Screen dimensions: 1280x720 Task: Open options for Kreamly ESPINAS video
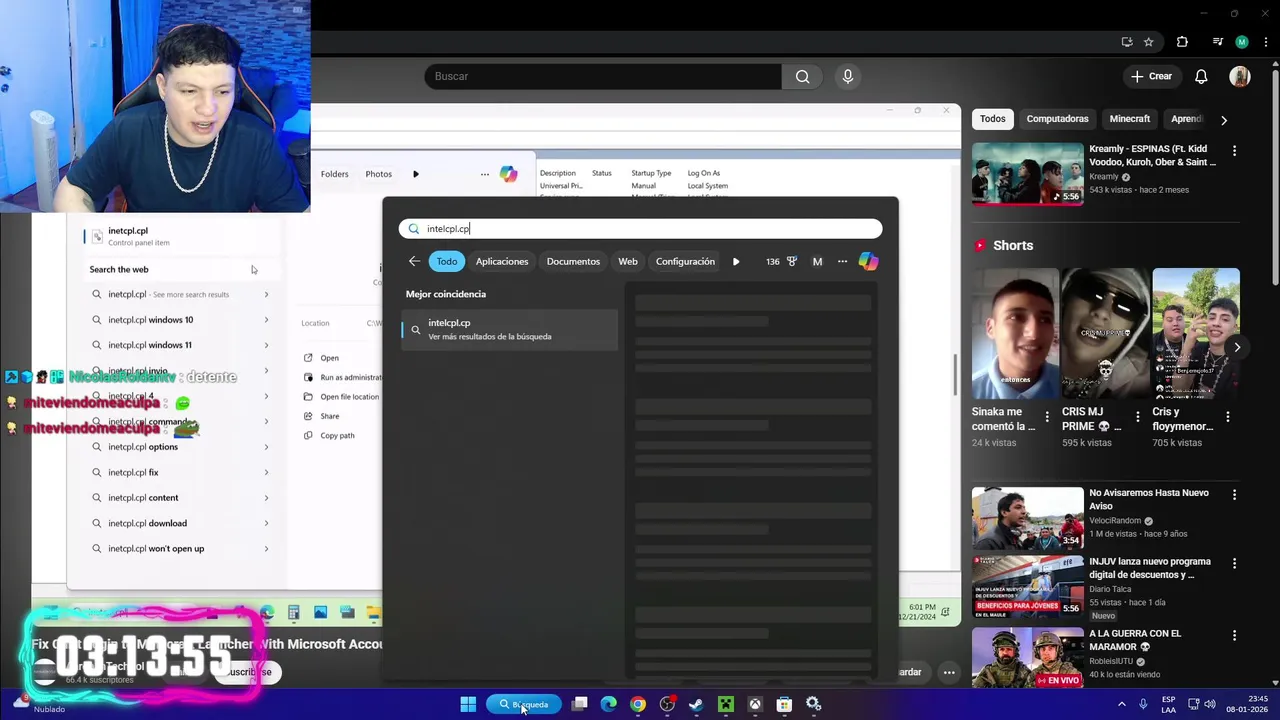point(1234,150)
